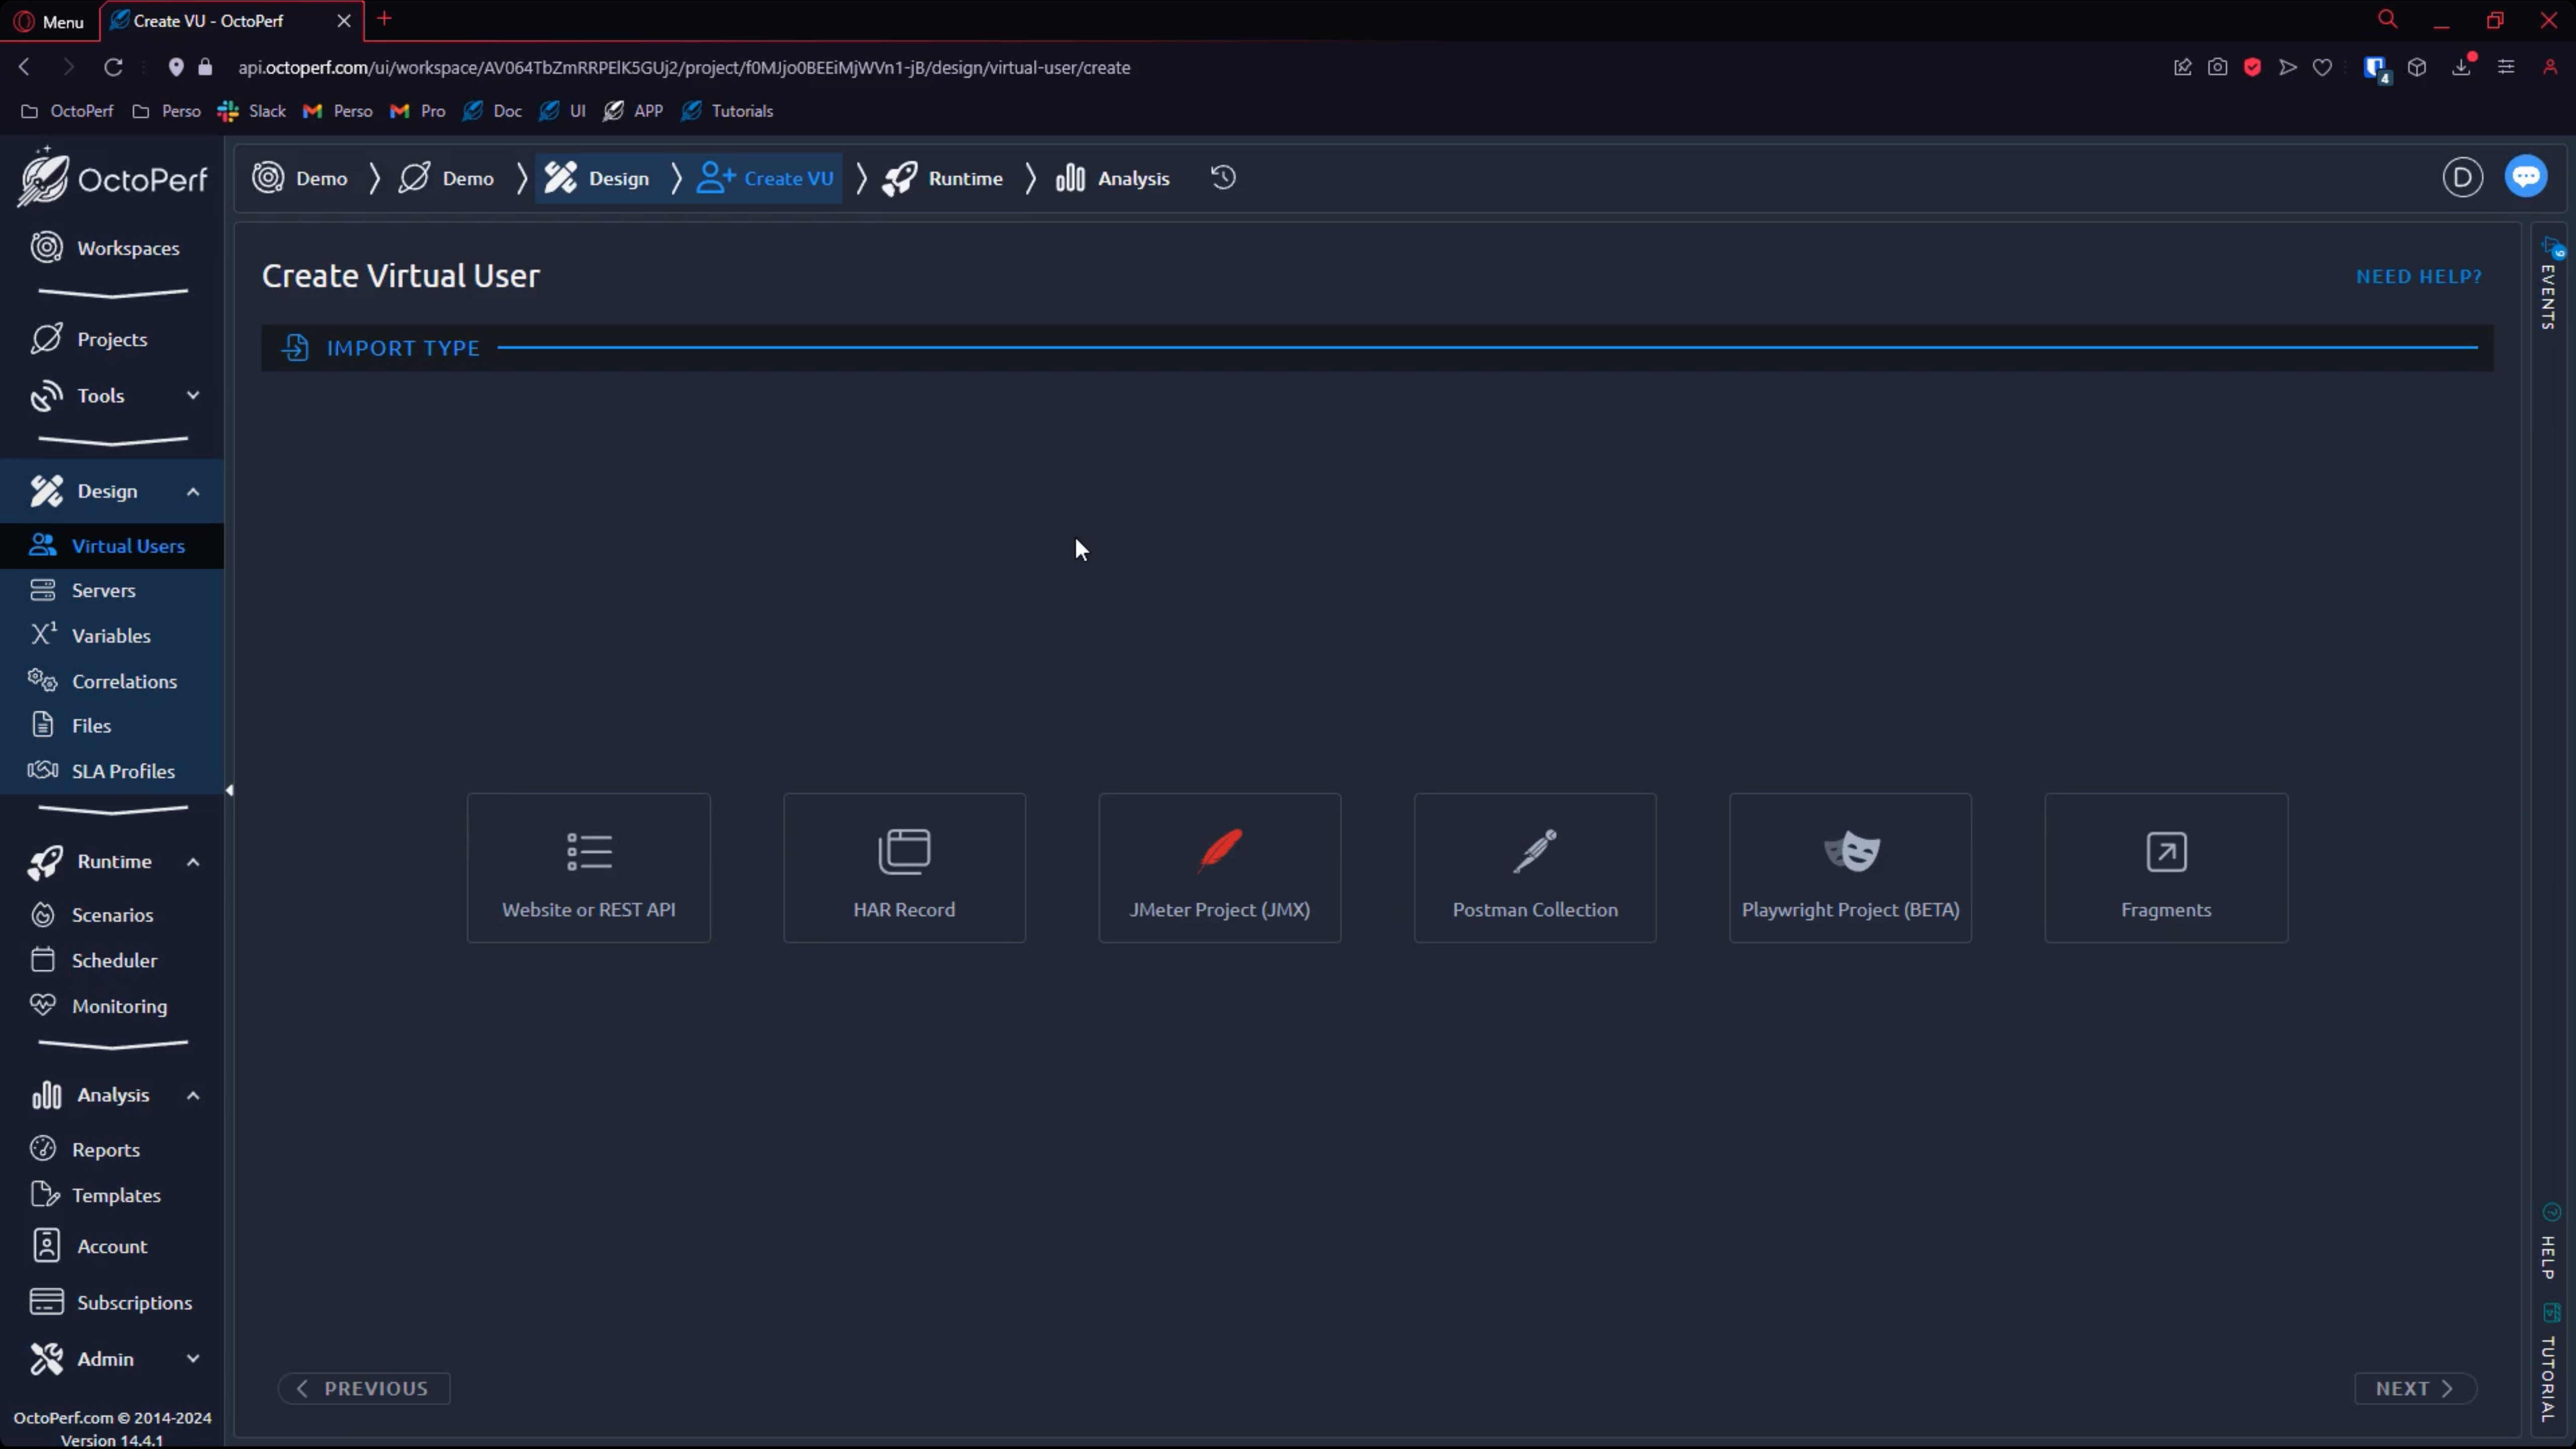This screenshot has height=1449, width=2576.
Task: Open the Fragments import option
Action: (2166, 867)
